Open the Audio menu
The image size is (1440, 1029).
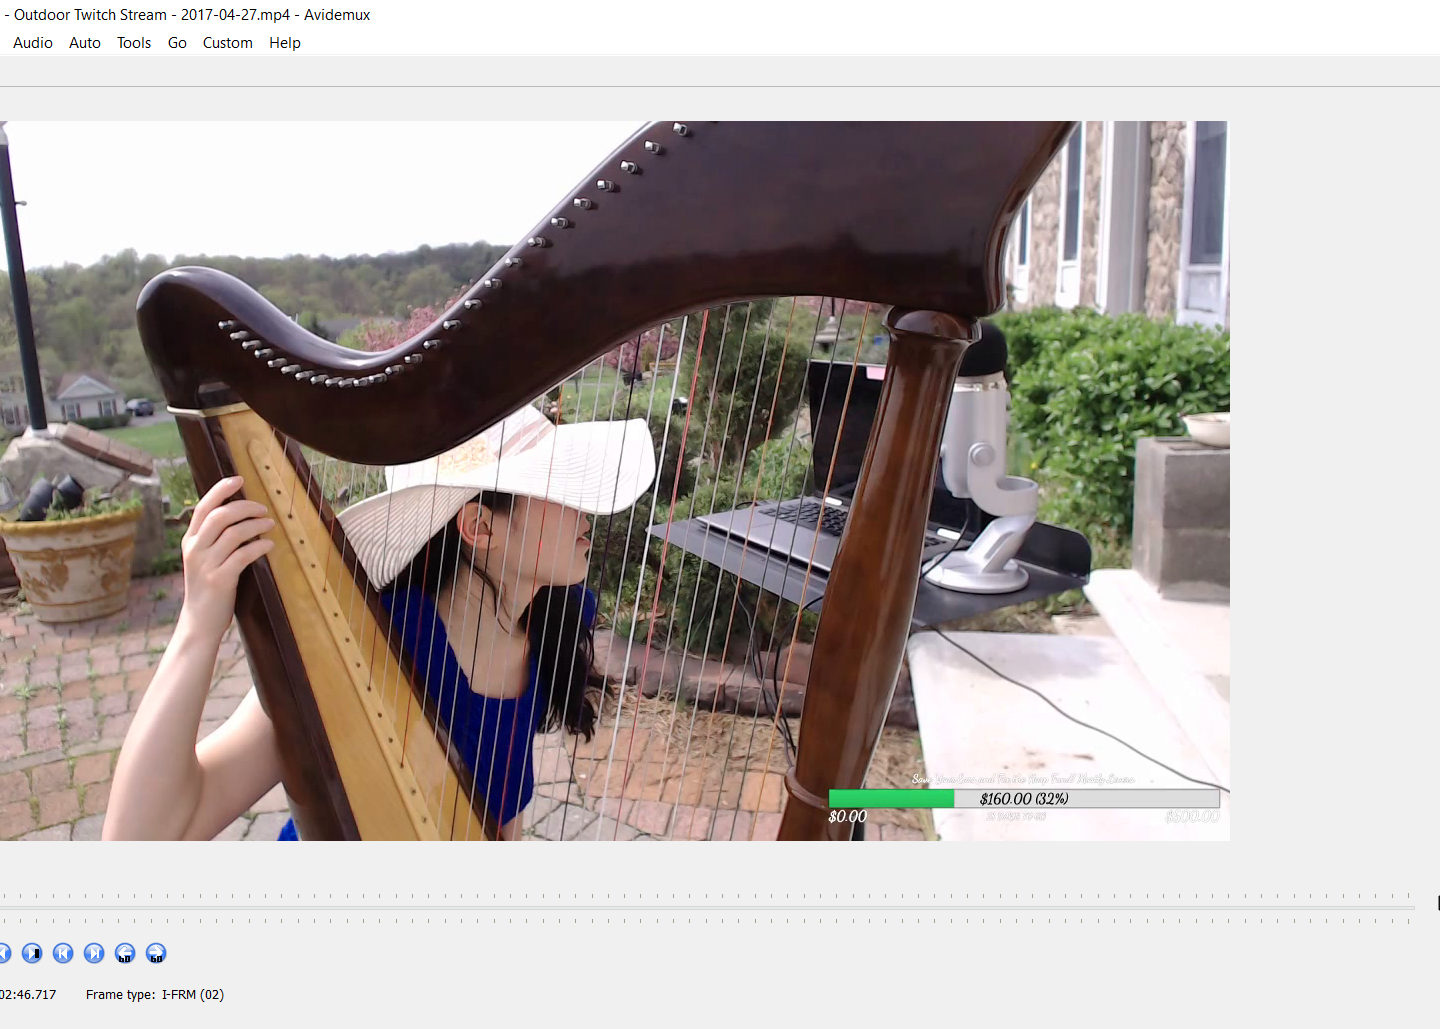pos(33,43)
